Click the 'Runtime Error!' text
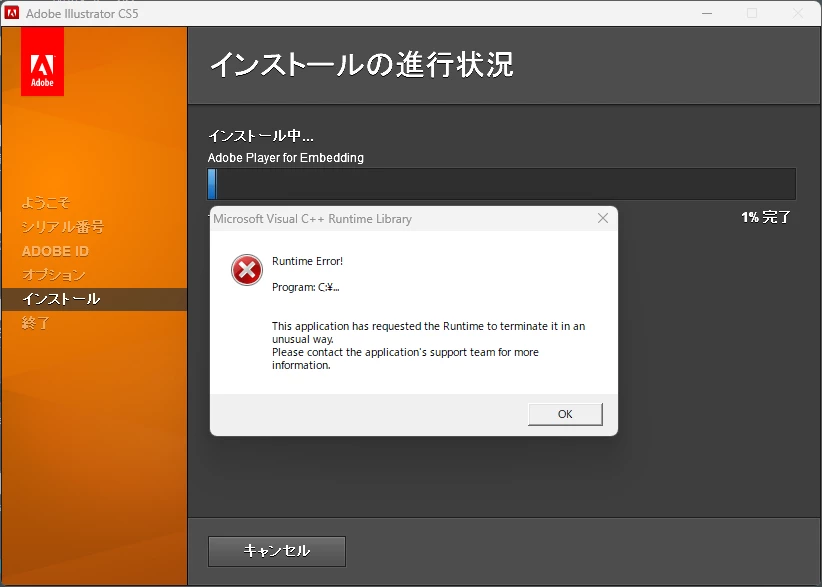 point(307,261)
